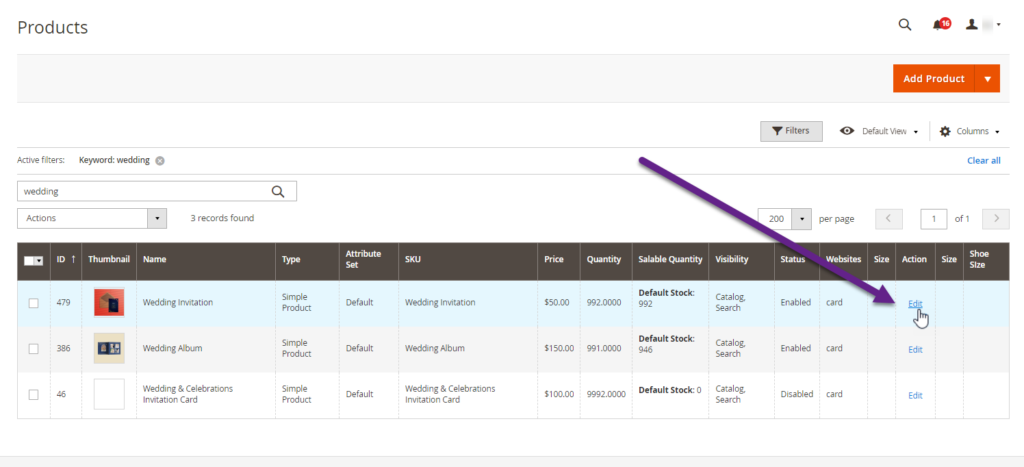Image resolution: width=1024 pixels, height=467 pixels.
Task: Submit keyword search with magnifier icon
Action: (279, 191)
